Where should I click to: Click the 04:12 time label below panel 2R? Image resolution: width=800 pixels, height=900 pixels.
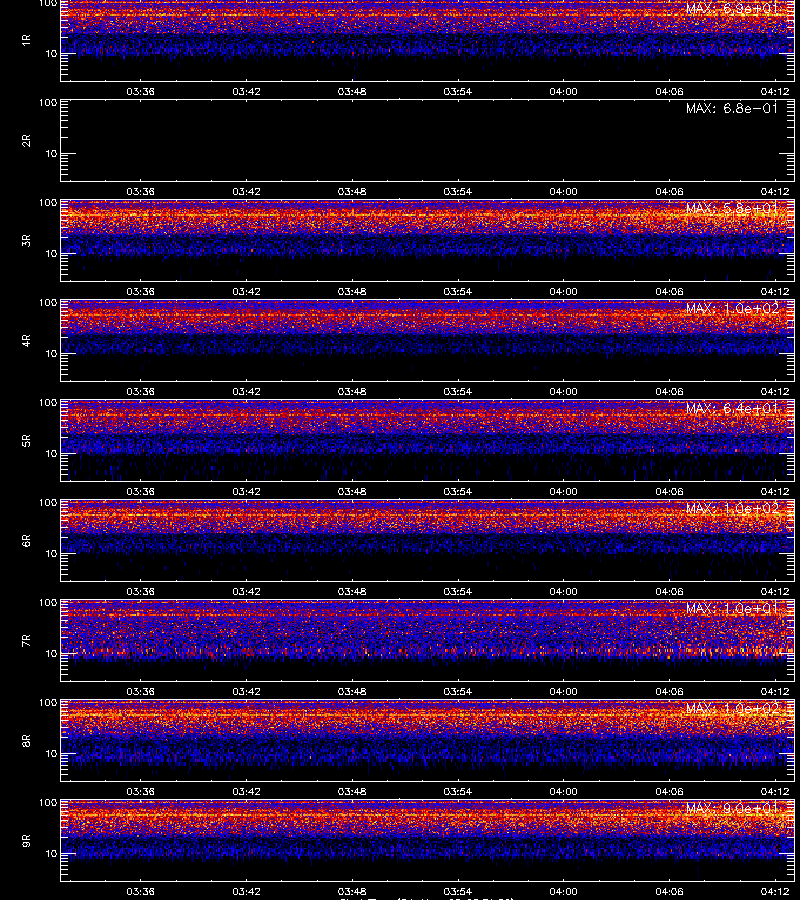coord(775,192)
